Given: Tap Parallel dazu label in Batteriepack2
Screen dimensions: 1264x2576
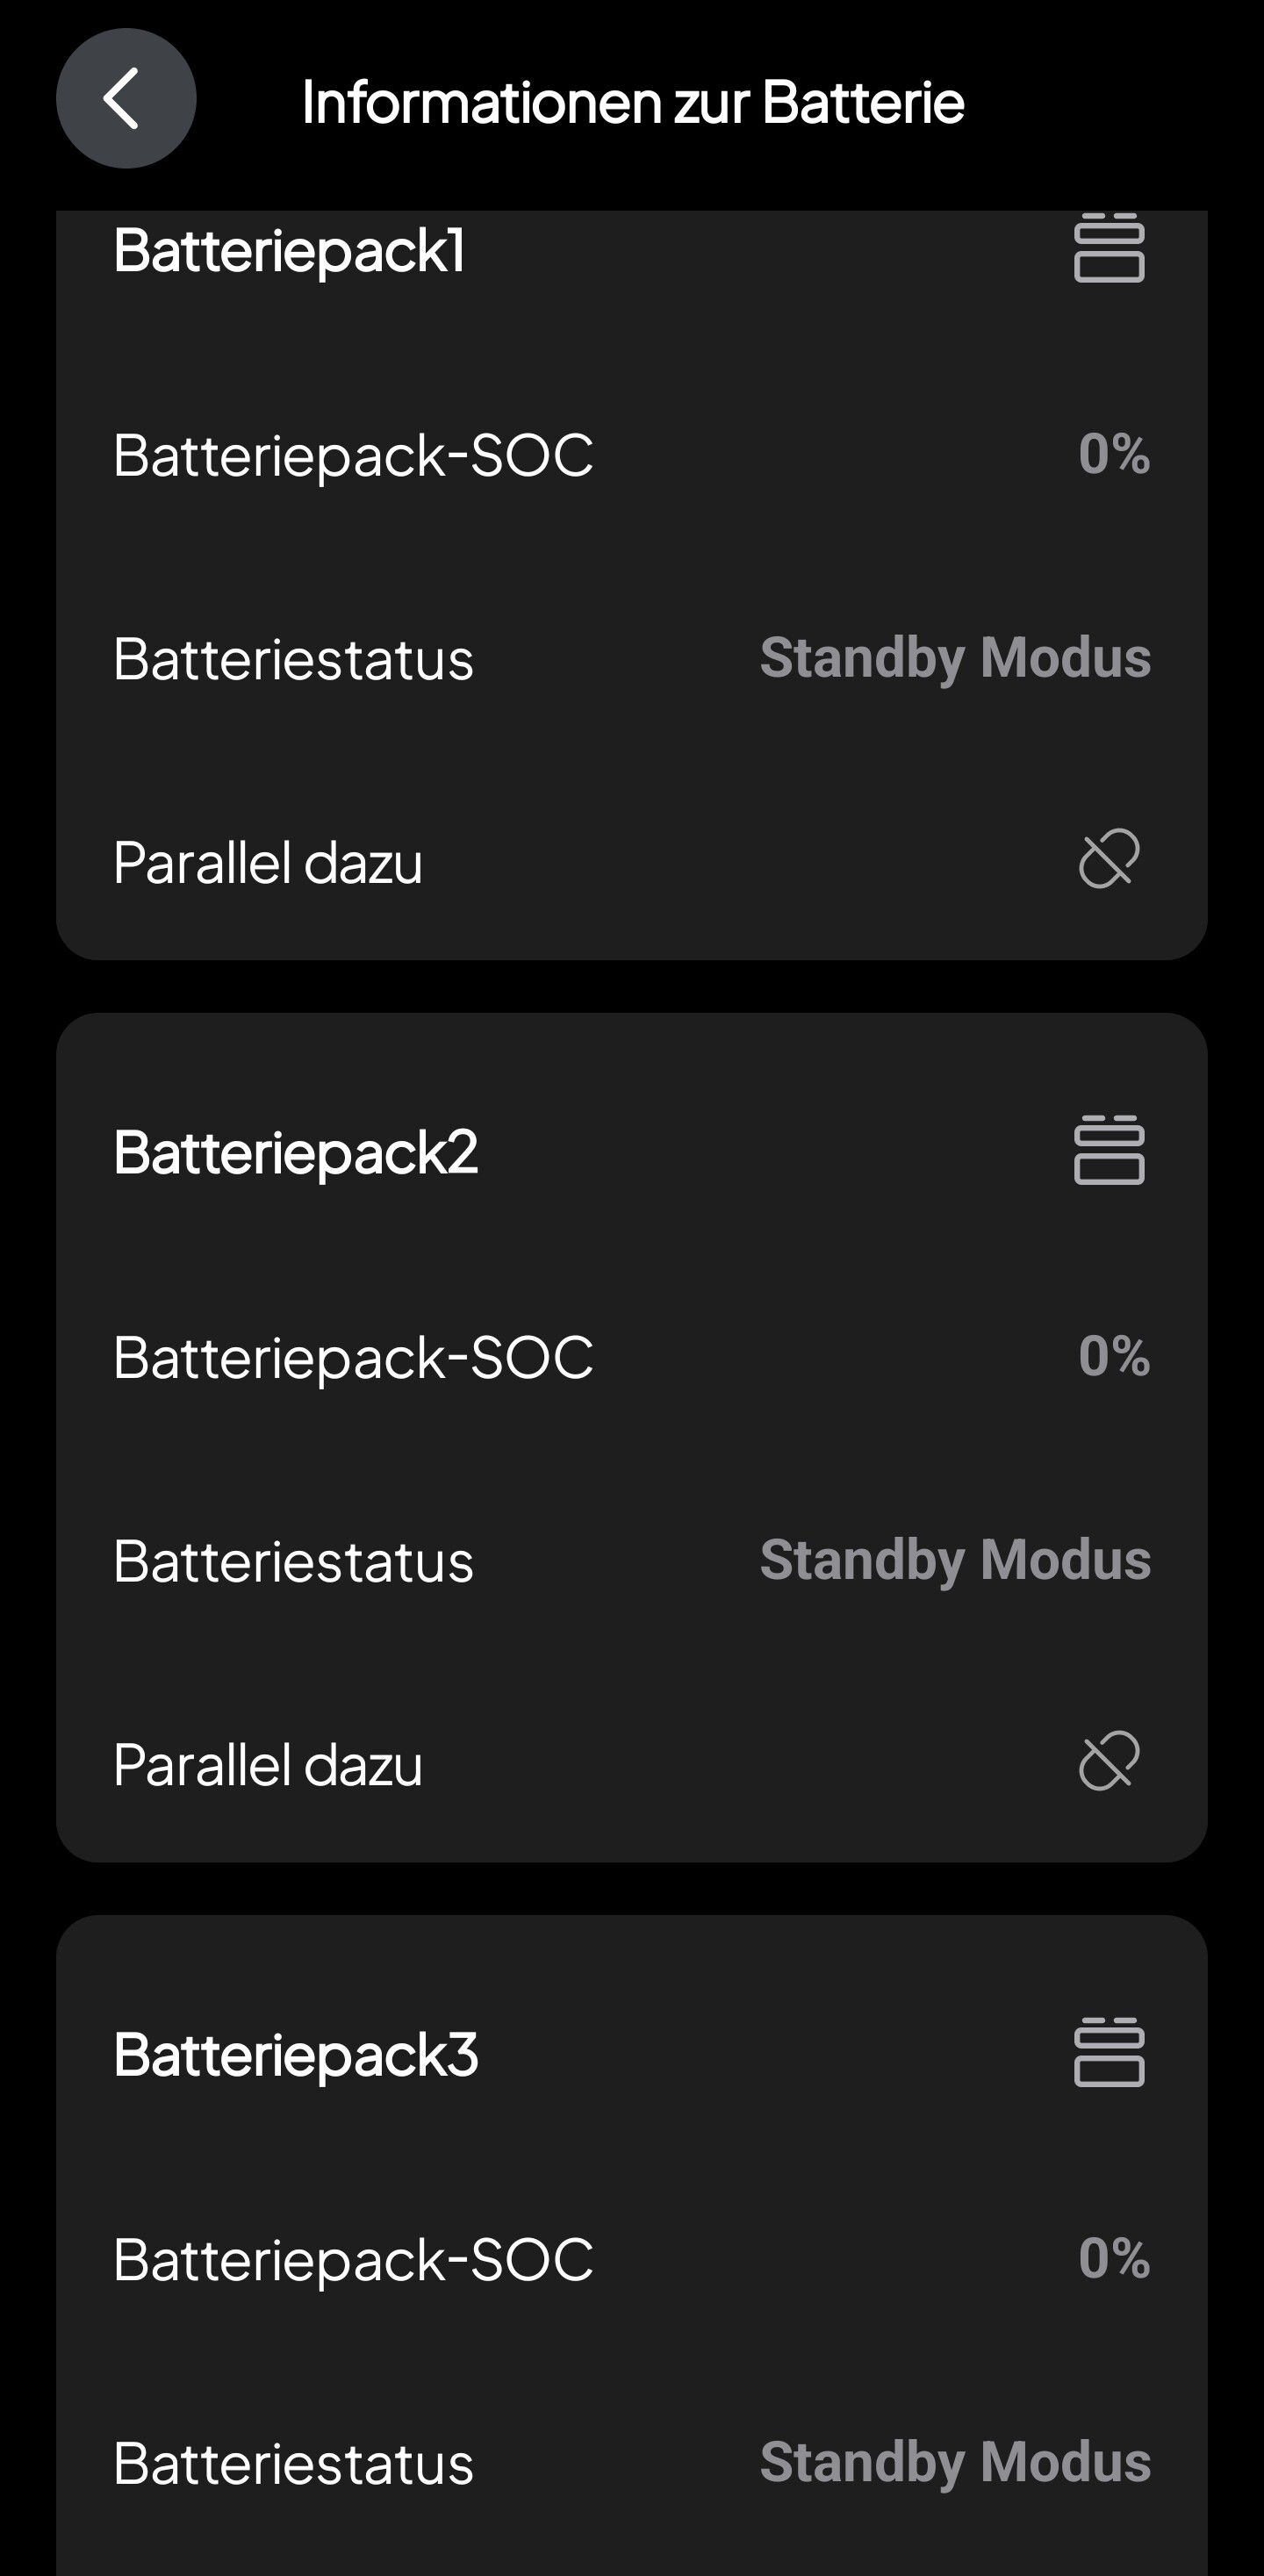Looking at the screenshot, I should [x=268, y=1765].
